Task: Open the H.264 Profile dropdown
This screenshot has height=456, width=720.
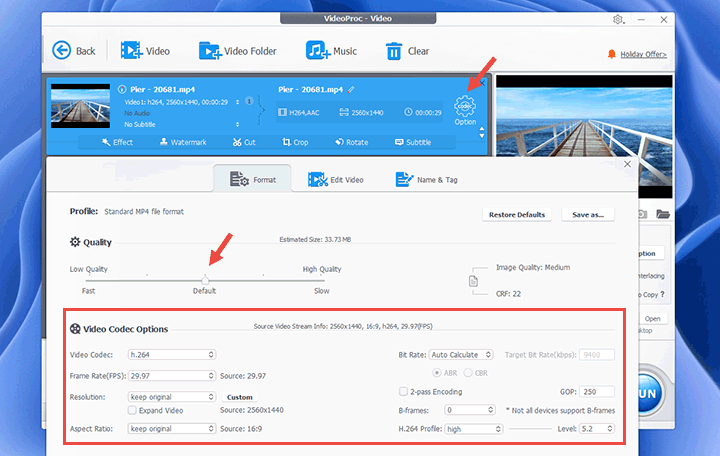Action: (x=474, y=429)
